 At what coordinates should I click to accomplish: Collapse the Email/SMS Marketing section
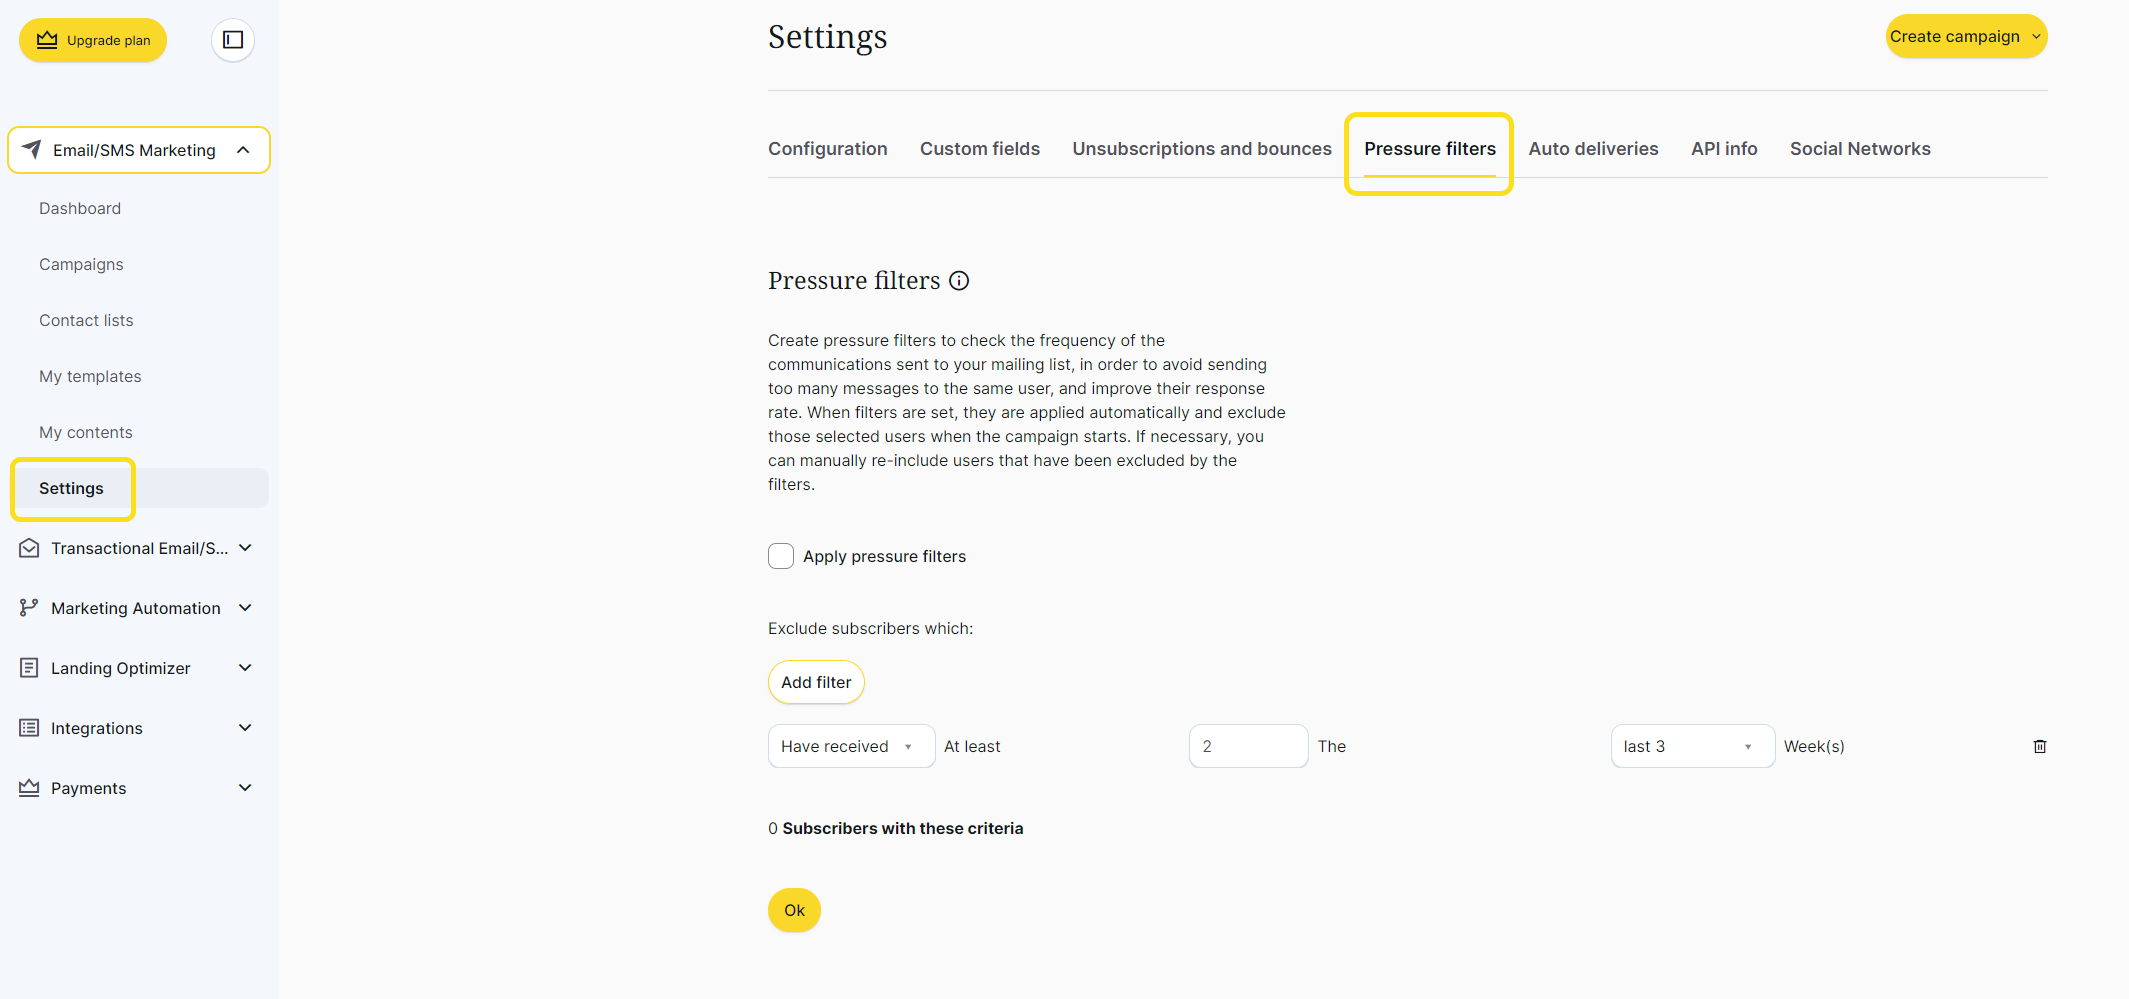pyautogui.click(x=243, y=150)
